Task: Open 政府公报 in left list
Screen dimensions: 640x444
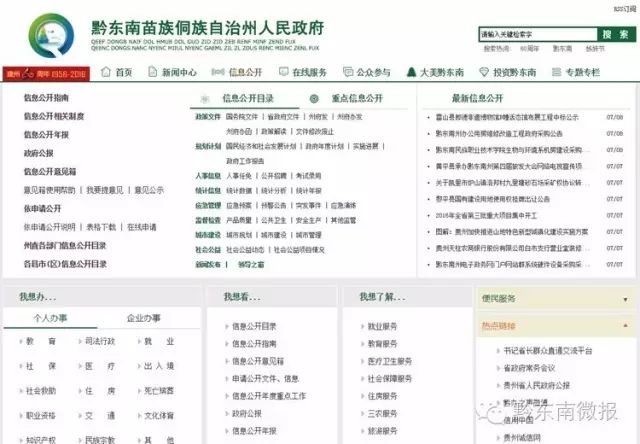Action: coord(39,153)
